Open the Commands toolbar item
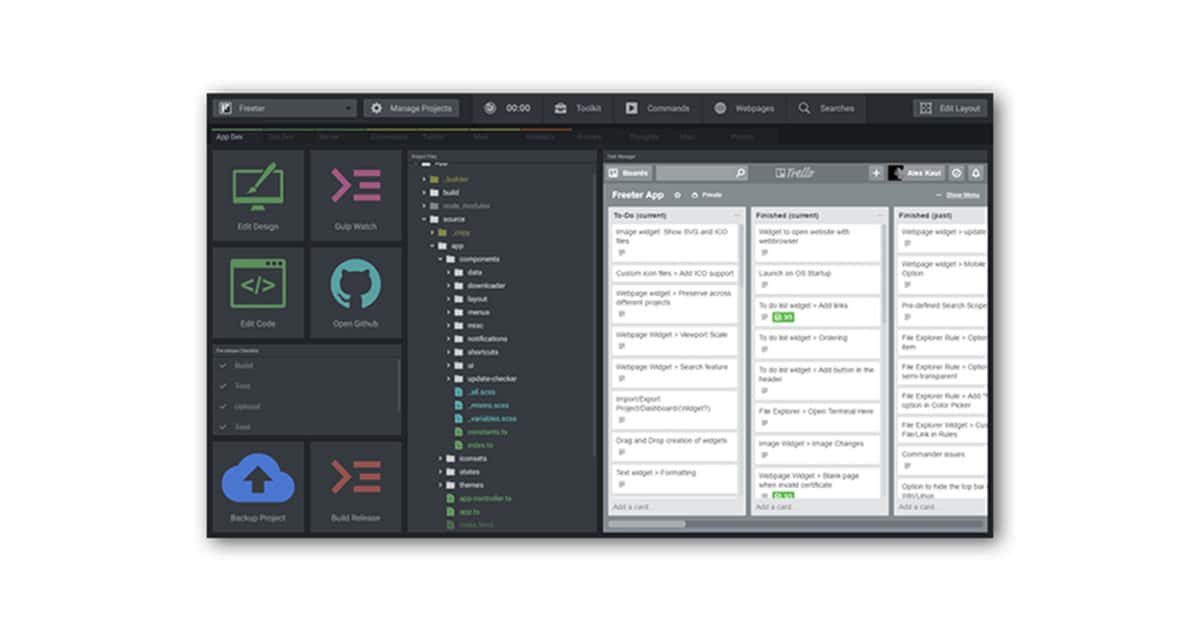This screenshot has height=630, width=1200. pyautogui.click(x=657, y=108)
